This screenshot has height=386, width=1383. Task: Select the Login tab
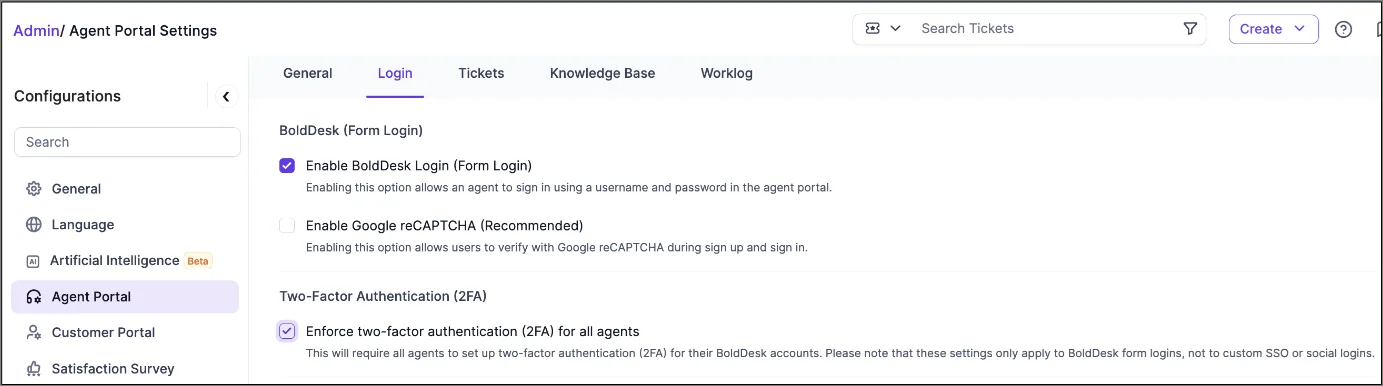coord(395,73)
